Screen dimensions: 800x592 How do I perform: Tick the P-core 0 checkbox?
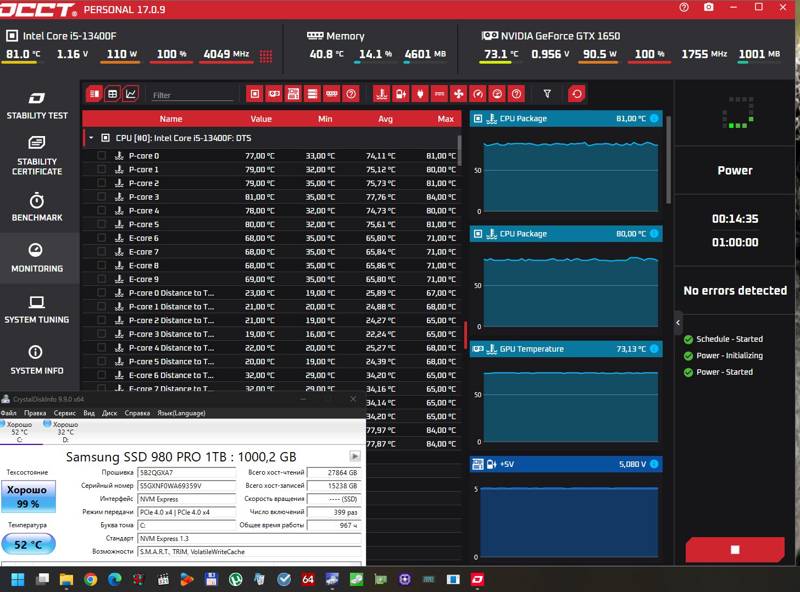tap(102, 156)
